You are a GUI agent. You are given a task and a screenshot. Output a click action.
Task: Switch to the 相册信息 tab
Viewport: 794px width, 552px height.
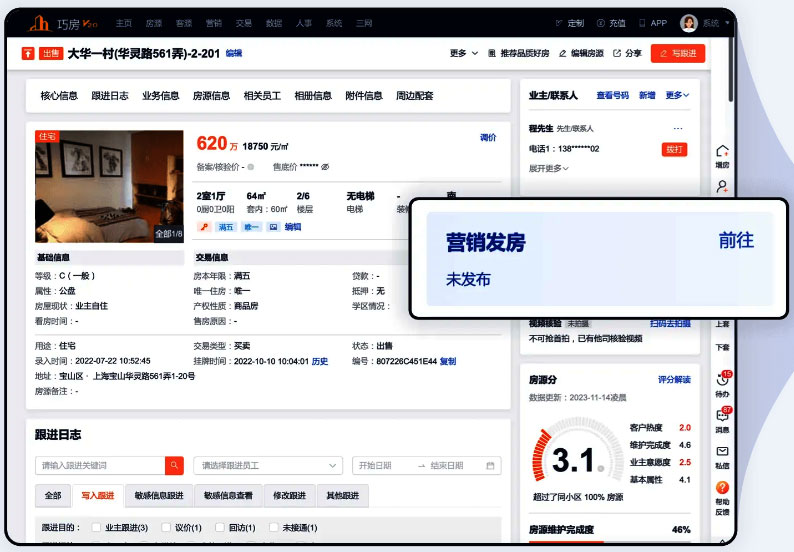(313, 96)
